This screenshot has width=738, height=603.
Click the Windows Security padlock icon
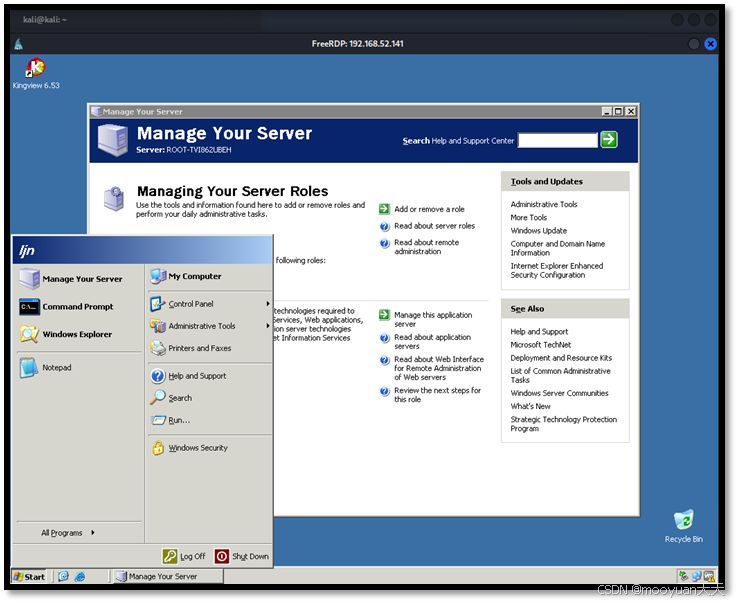tap(158, 447)
